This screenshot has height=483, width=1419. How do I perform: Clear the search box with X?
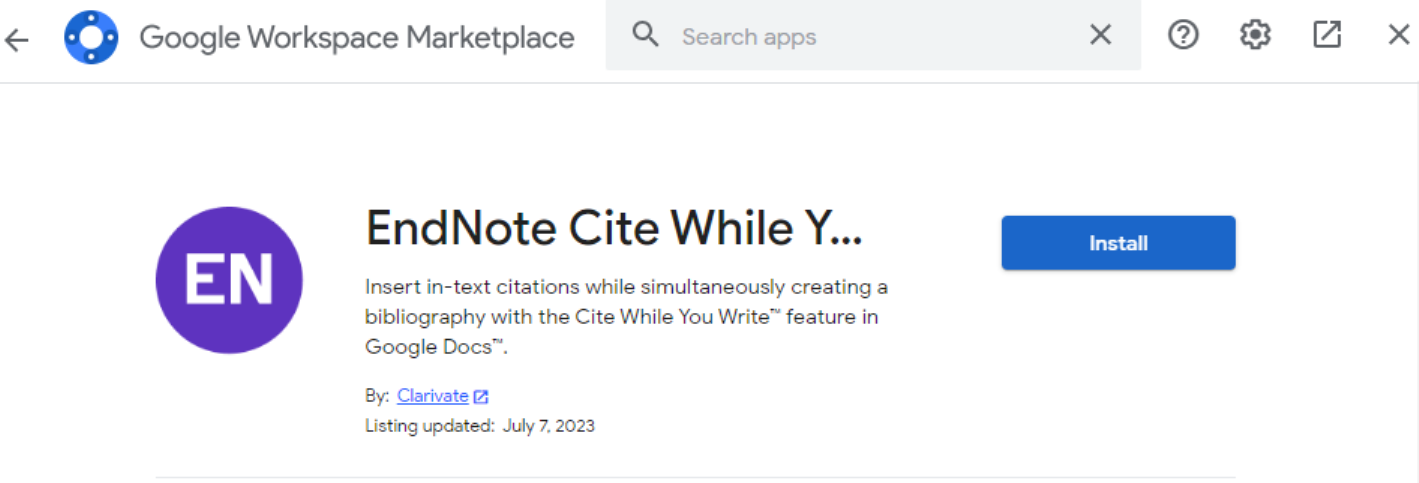(x=1100, y=36)
